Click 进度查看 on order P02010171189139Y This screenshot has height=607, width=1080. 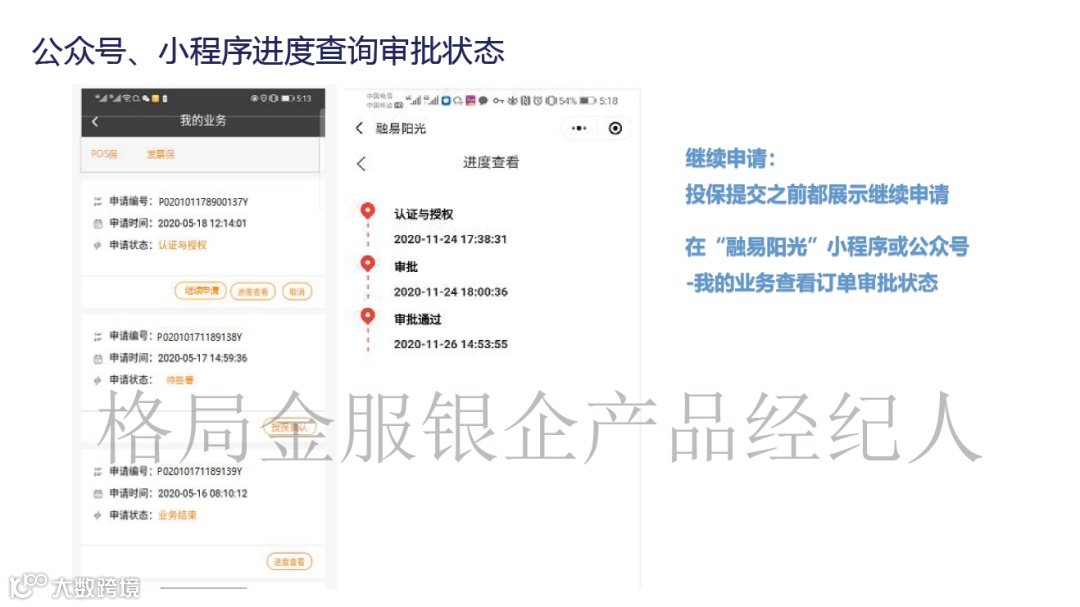pos(289,562)
